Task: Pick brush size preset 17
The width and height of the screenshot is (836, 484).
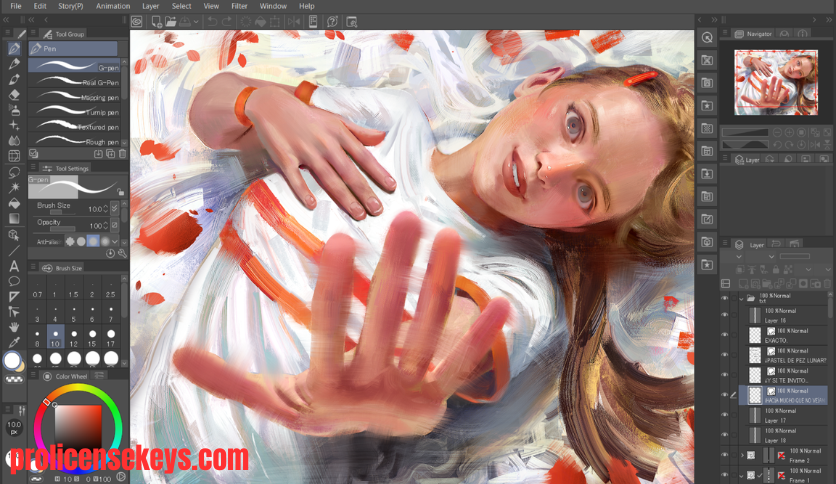Action: (x=111, y=338)
